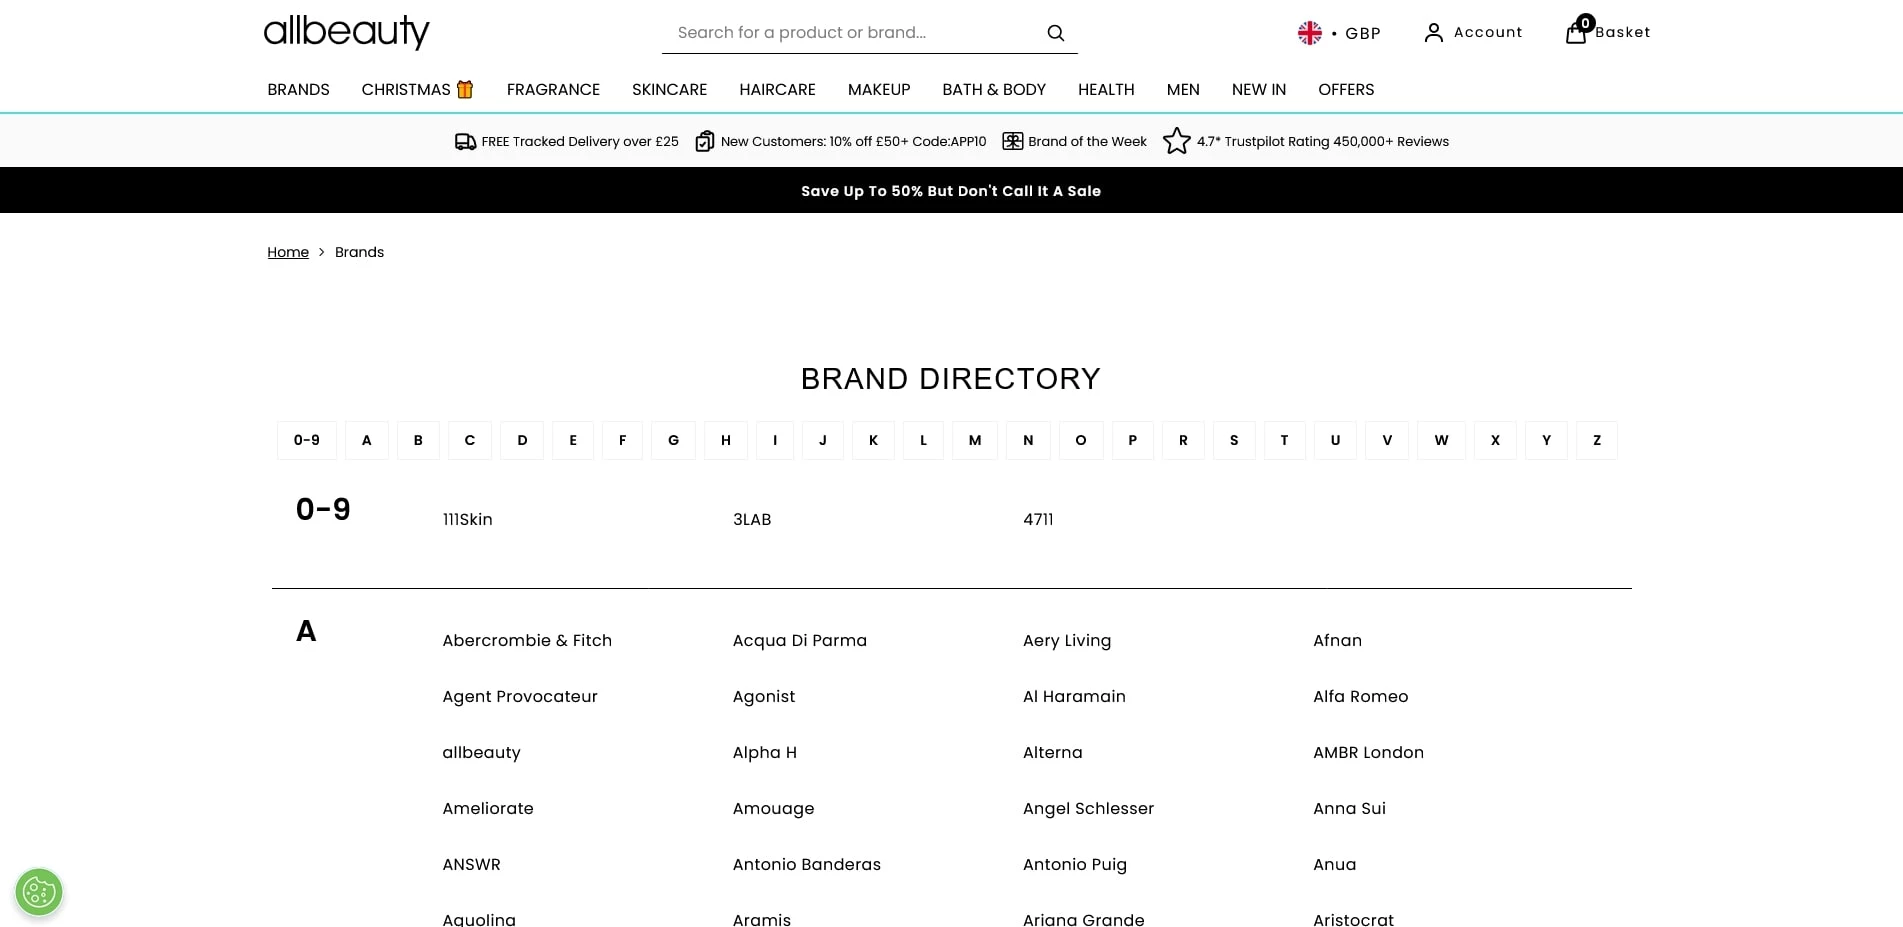The height and width of the screenshot is (927, 1903).
Task: Open the GBP currency selector
Action: pyautogui.click(x=1362, y=33)
